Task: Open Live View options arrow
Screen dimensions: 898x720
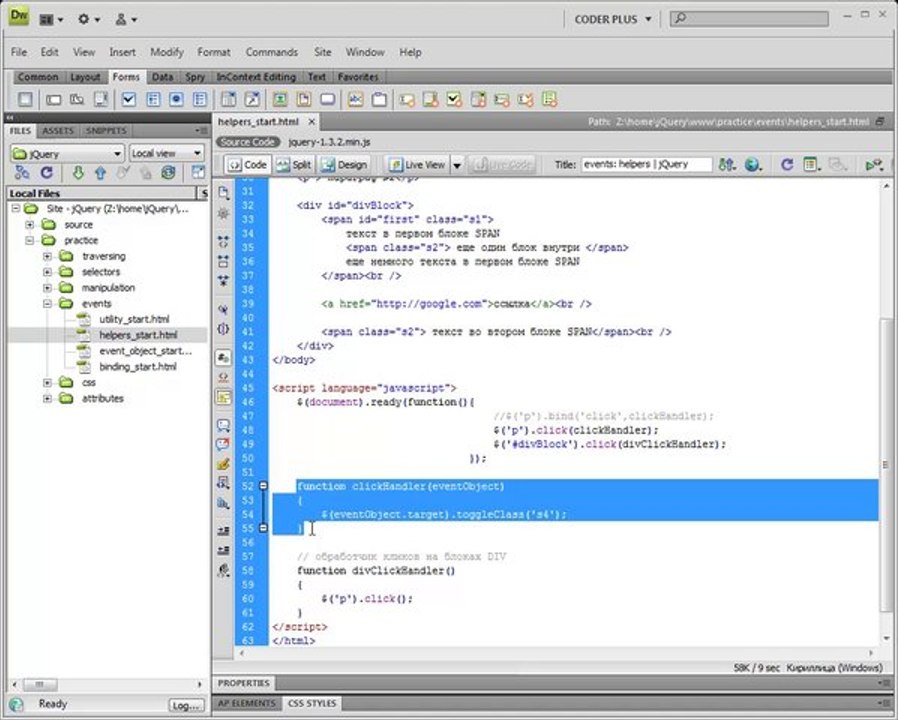Action: click(x=457, y=165)
